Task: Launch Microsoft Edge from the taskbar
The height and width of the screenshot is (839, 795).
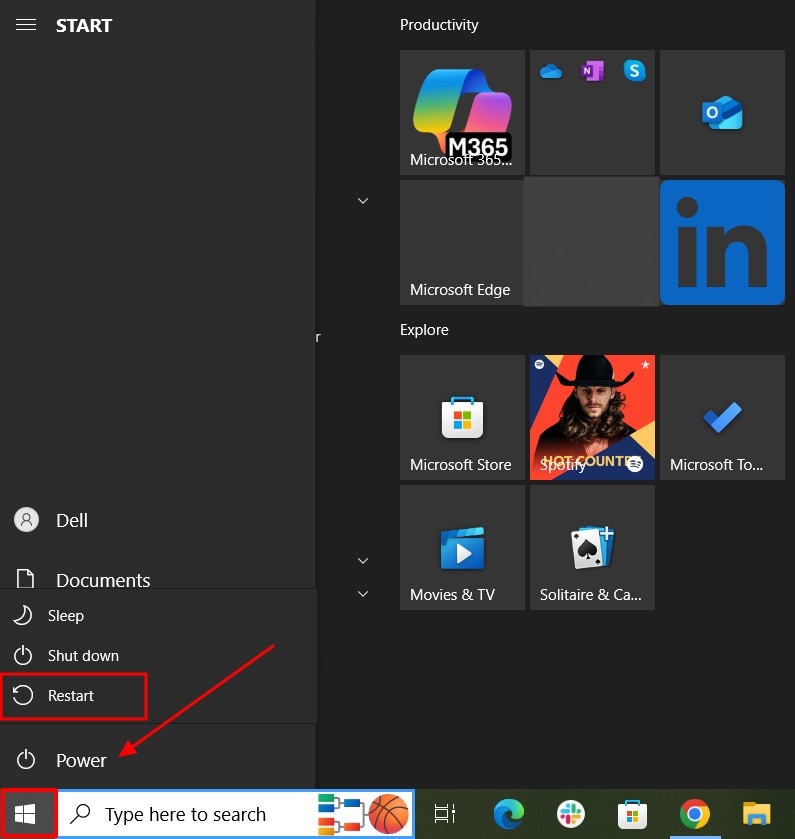Action: 509,814
